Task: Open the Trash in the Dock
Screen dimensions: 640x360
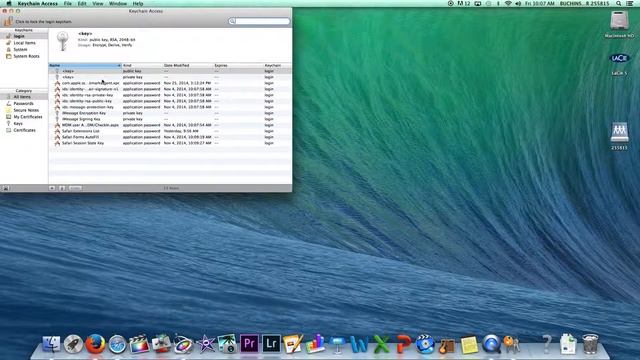Action: click(x=590, y=344)
